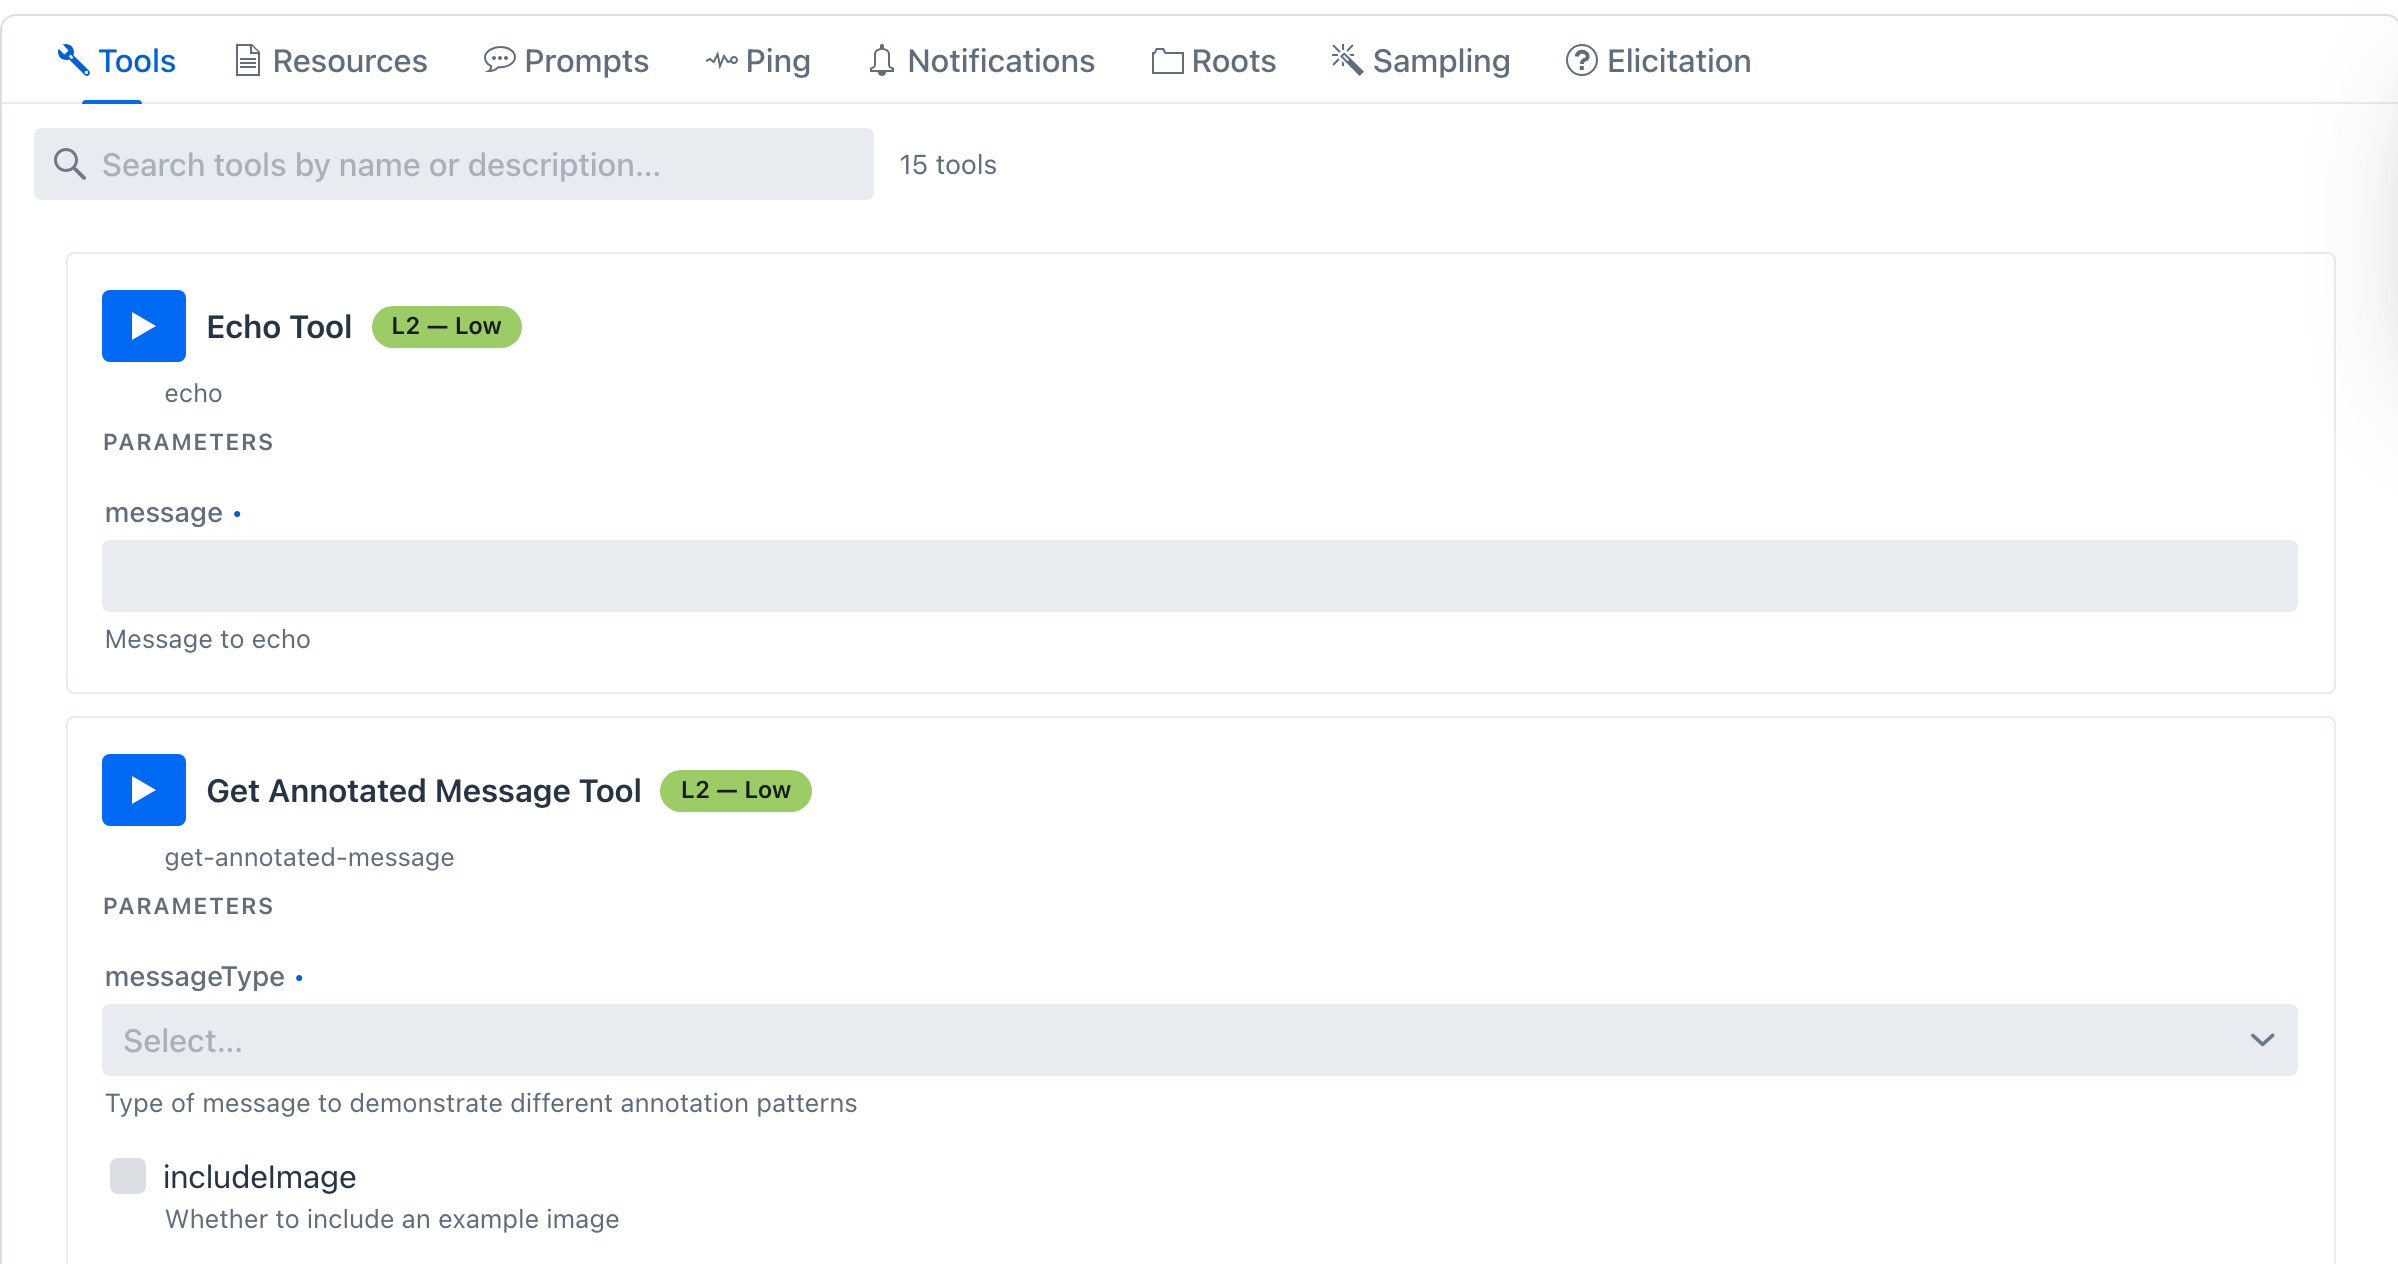Click Get Annotated Message PARAMETERS heading
Viewport: 2398px width, 1264px height.
pyautogui.click(x=189, y=906)
